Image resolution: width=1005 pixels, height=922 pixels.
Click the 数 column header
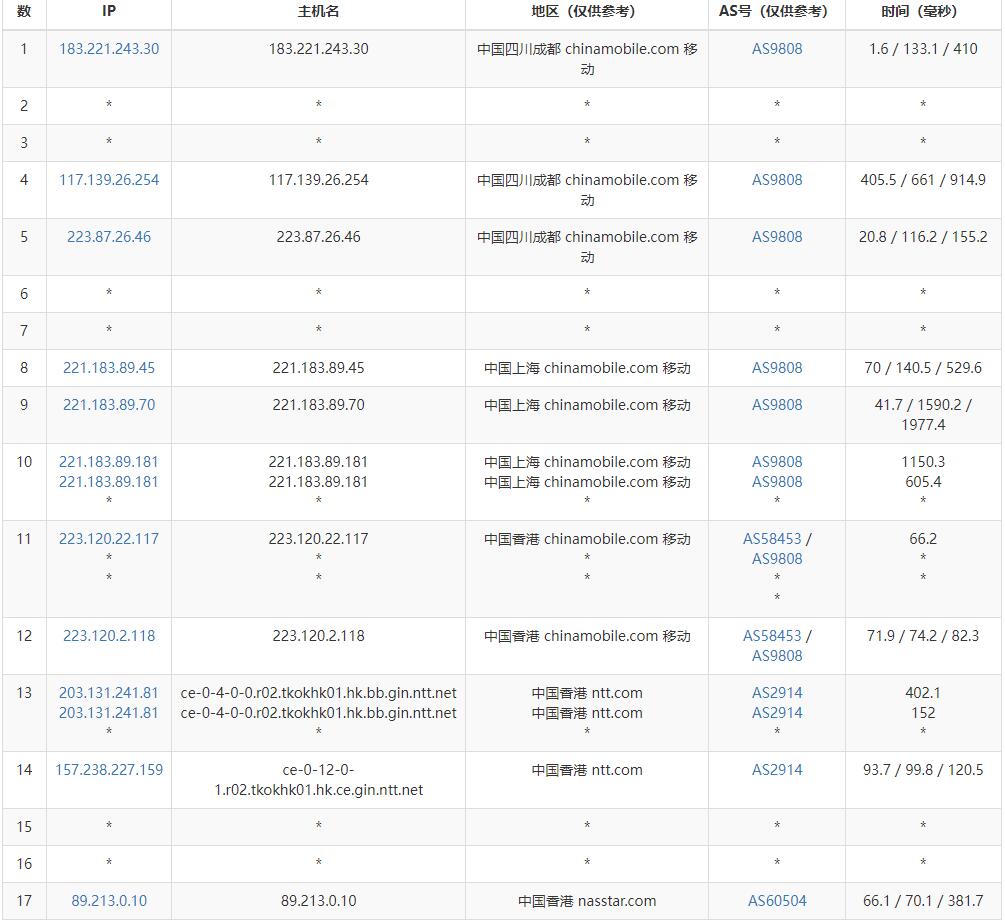pyautogui.click(x=24, y=12)
